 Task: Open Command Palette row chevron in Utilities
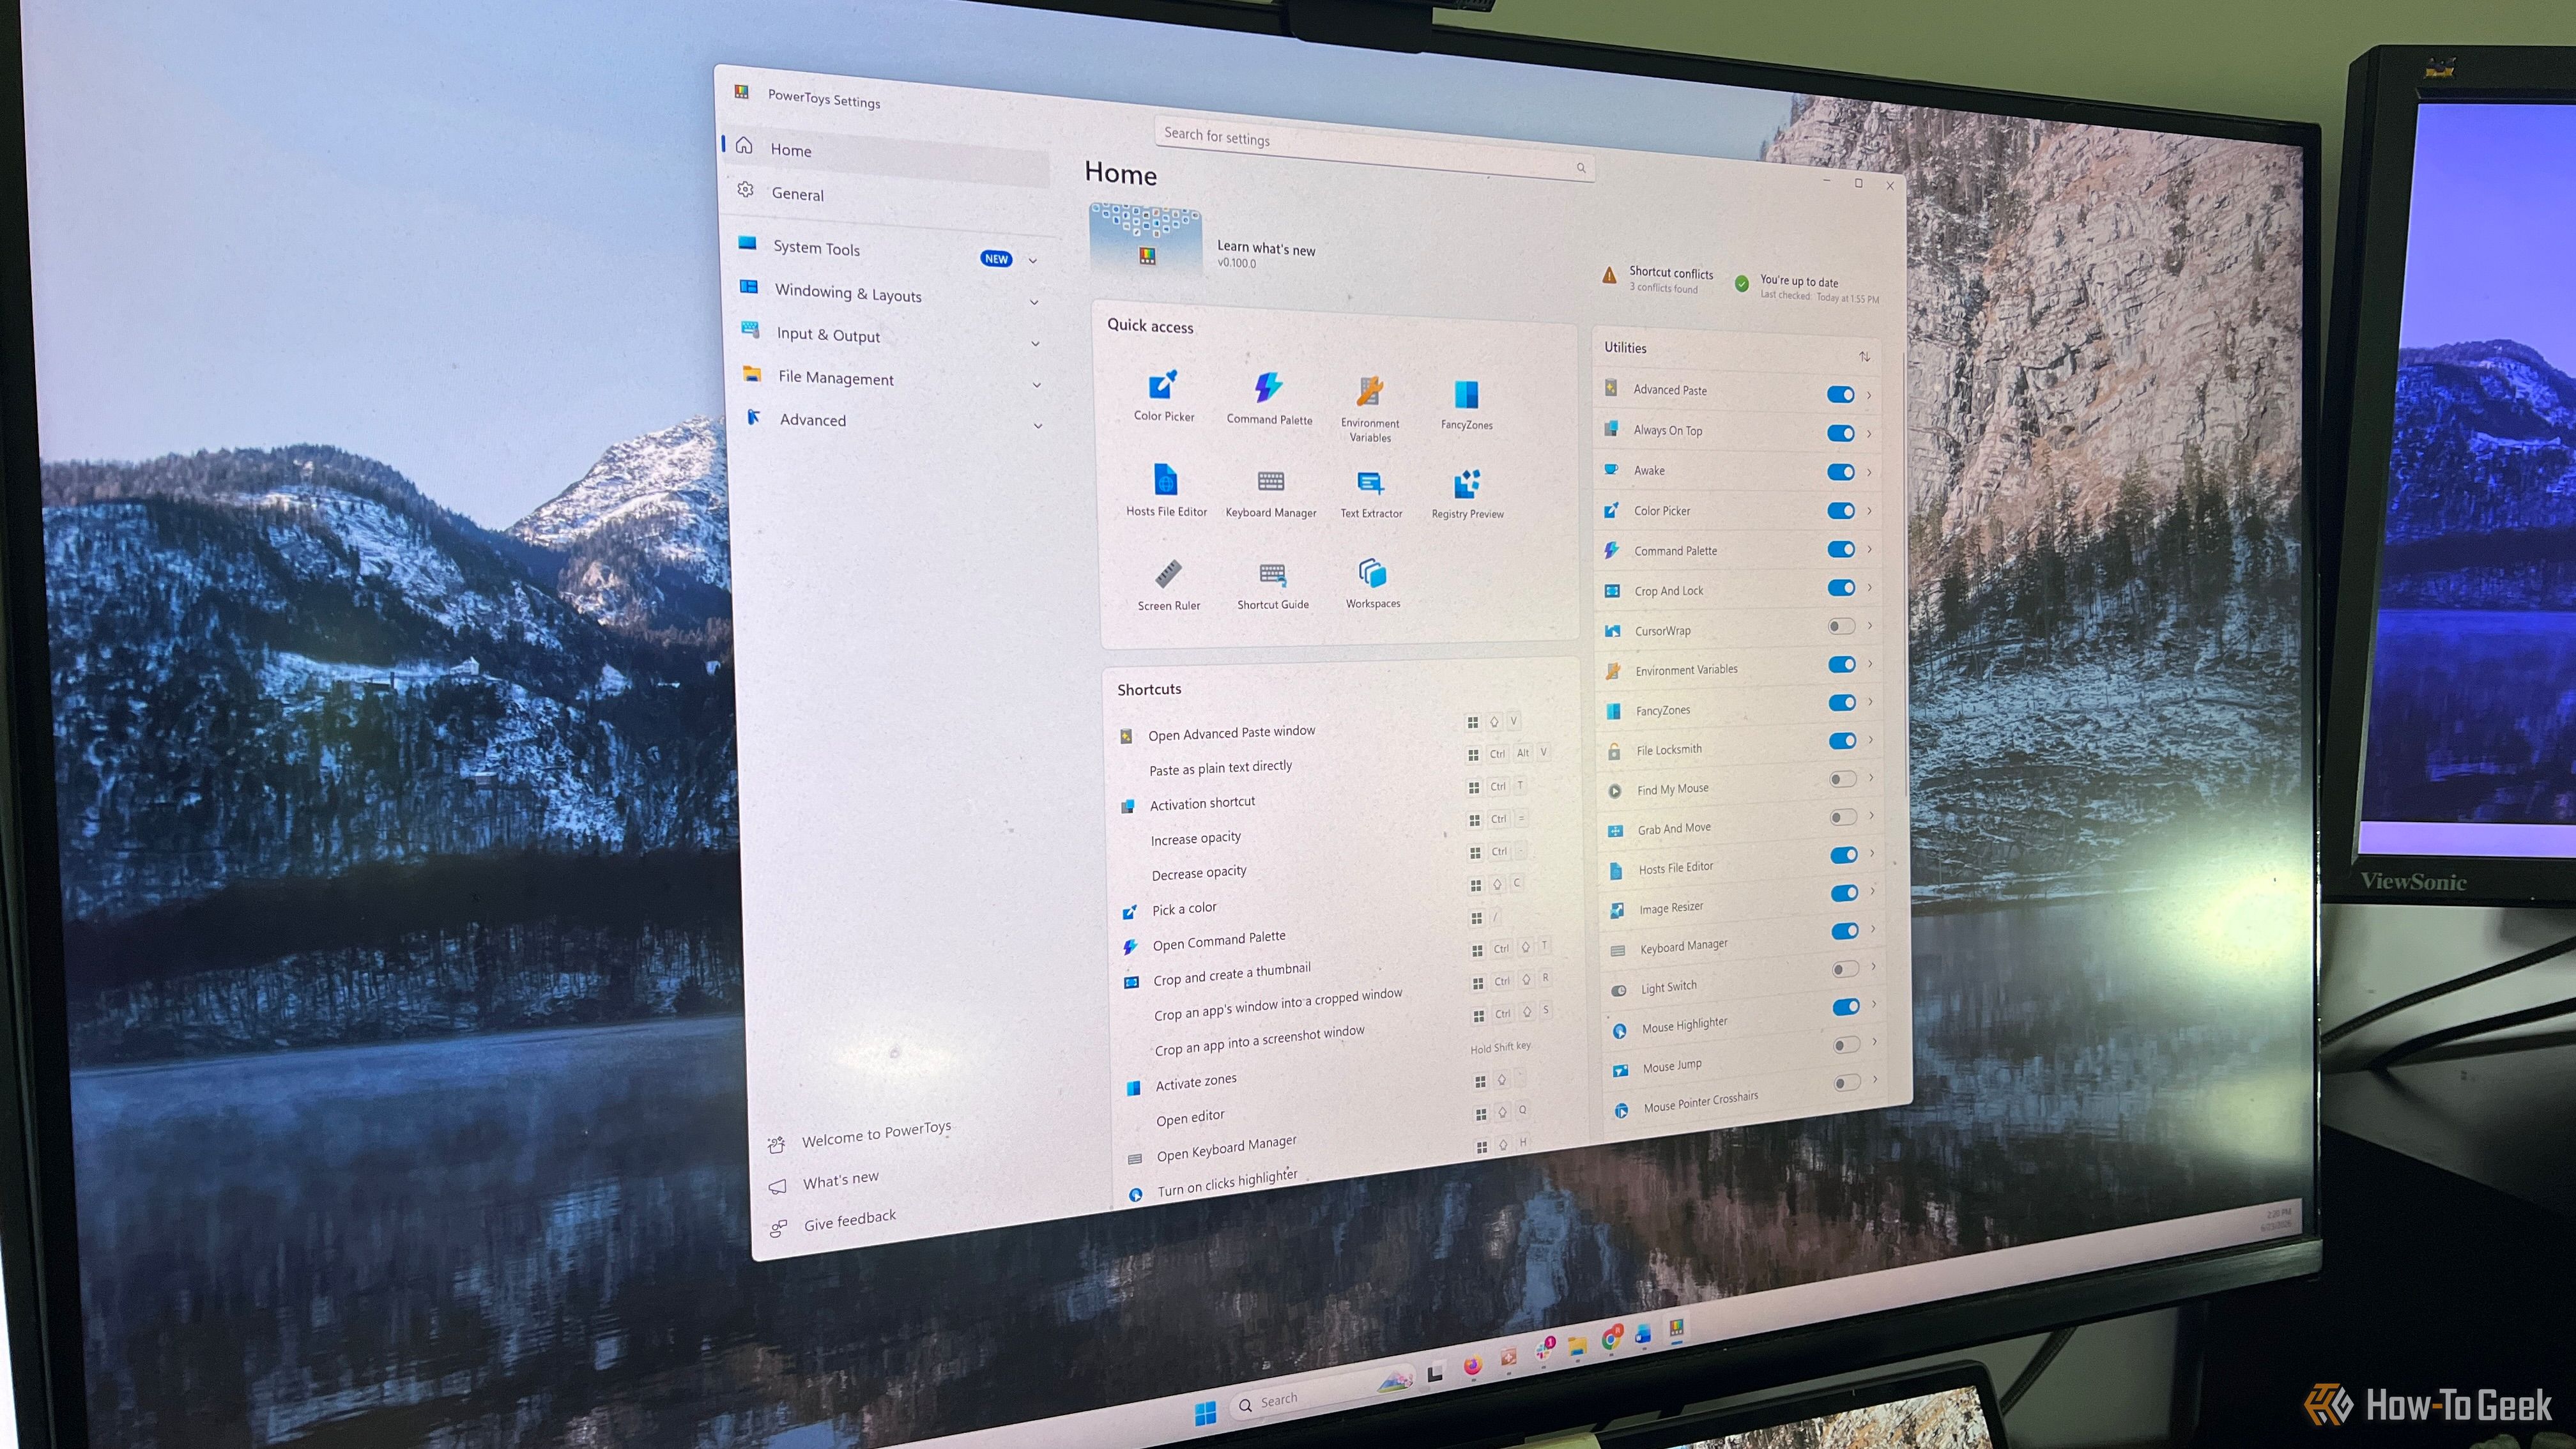click(x=1869, y=549)
